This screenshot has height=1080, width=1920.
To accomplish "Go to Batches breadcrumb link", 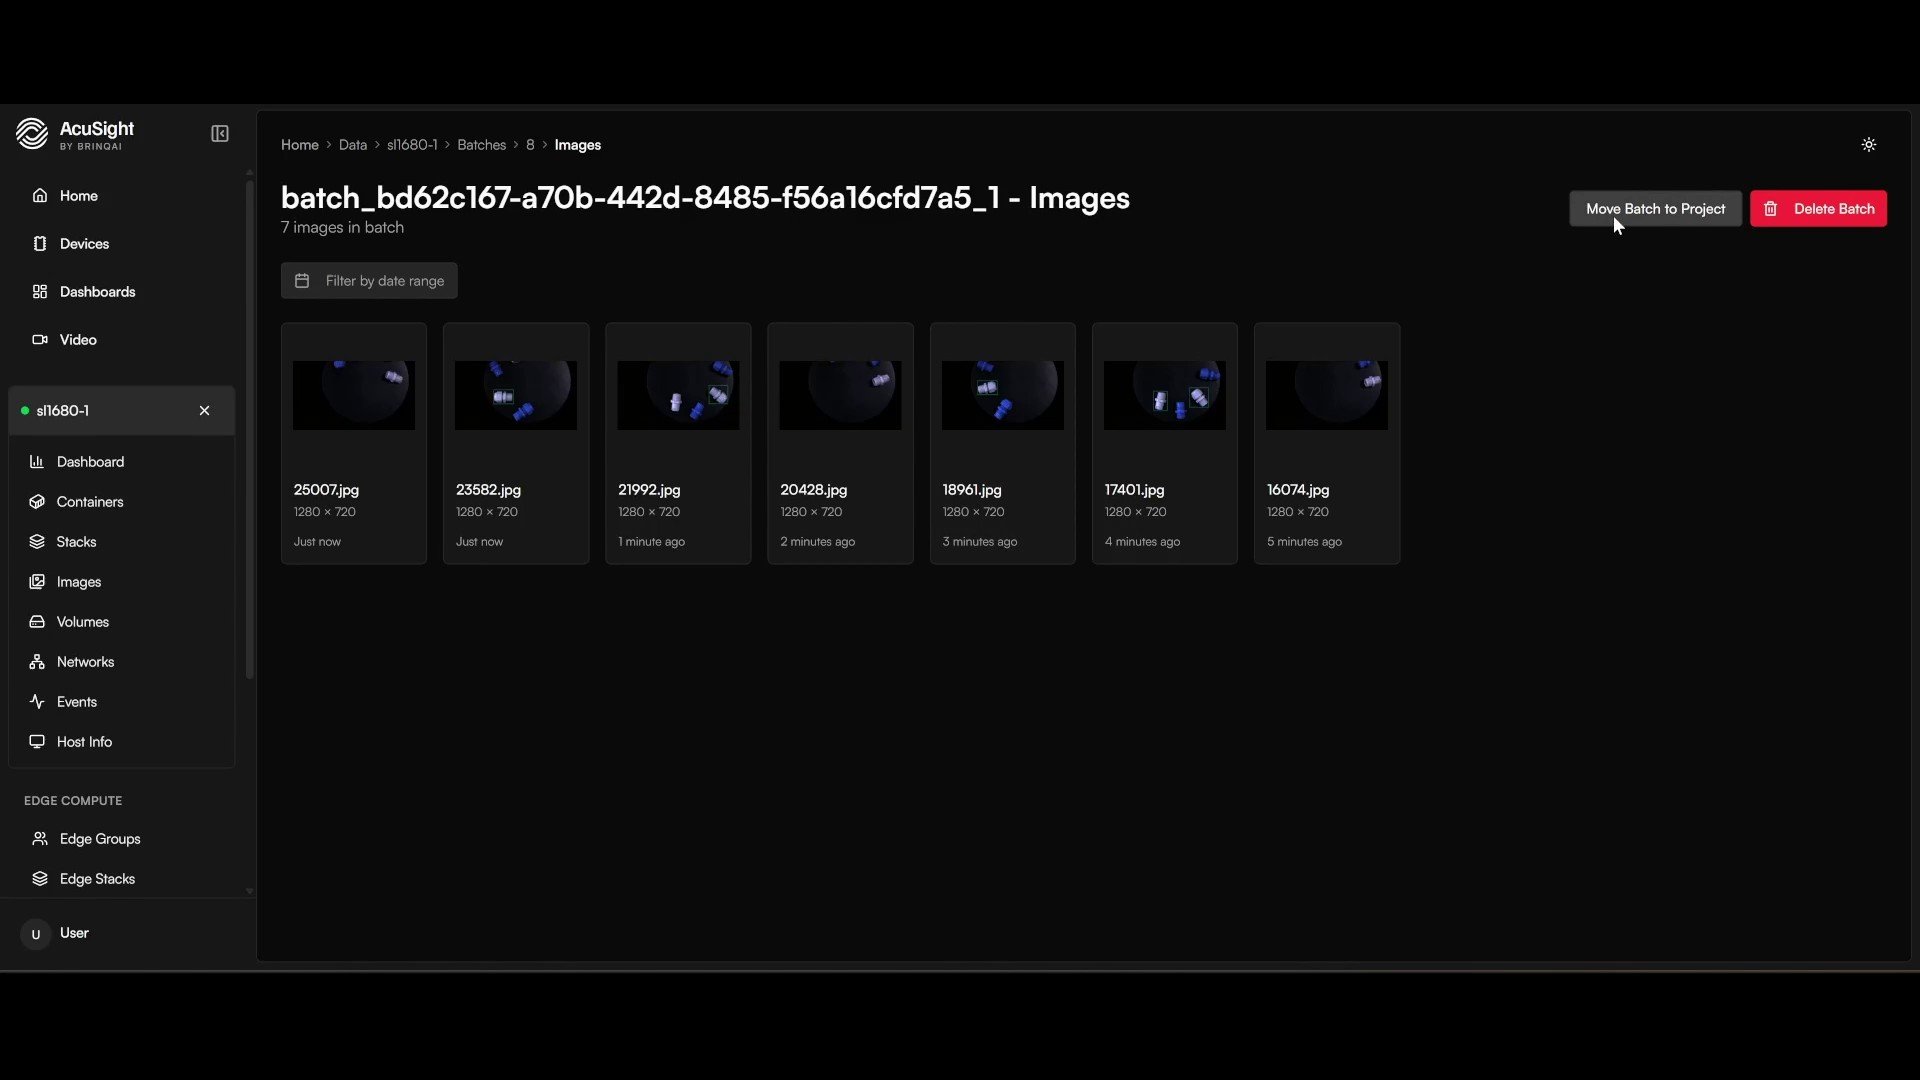I will coord(482,145).
